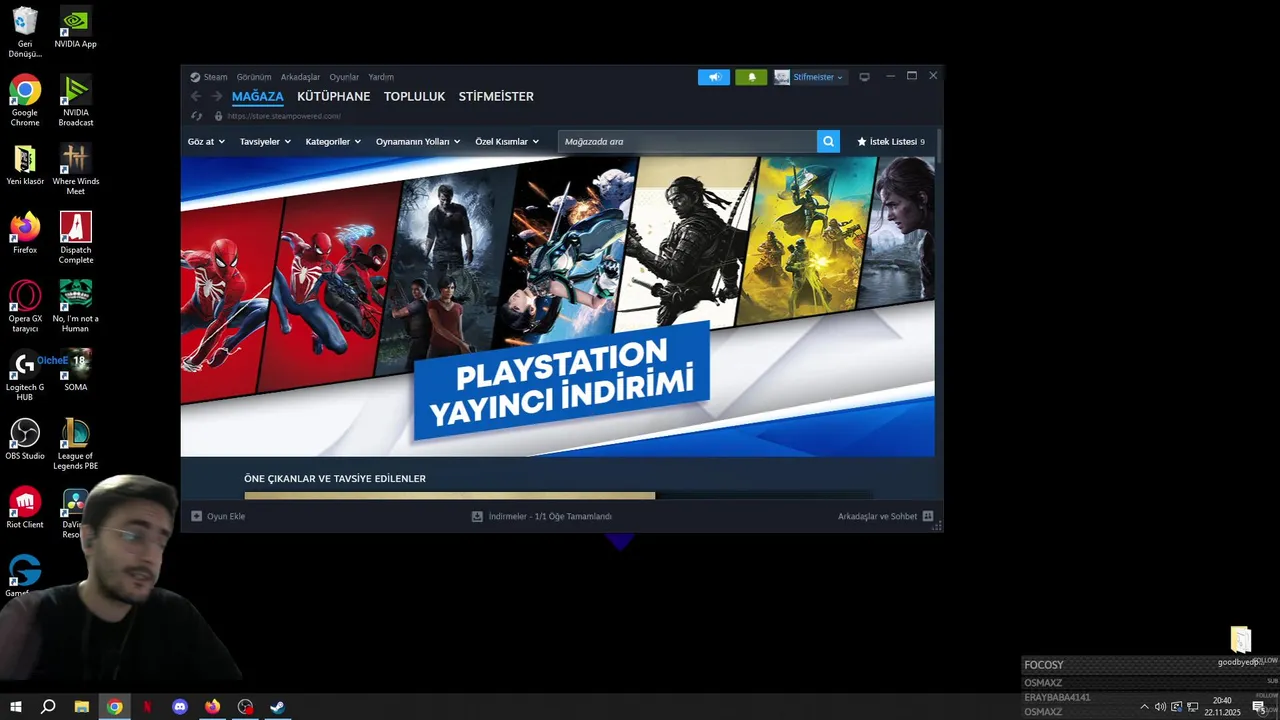The width and height of the screenshot is (1280, 720).
Task: Open the Oyunlar menu
Action: [x=344, y=77]
